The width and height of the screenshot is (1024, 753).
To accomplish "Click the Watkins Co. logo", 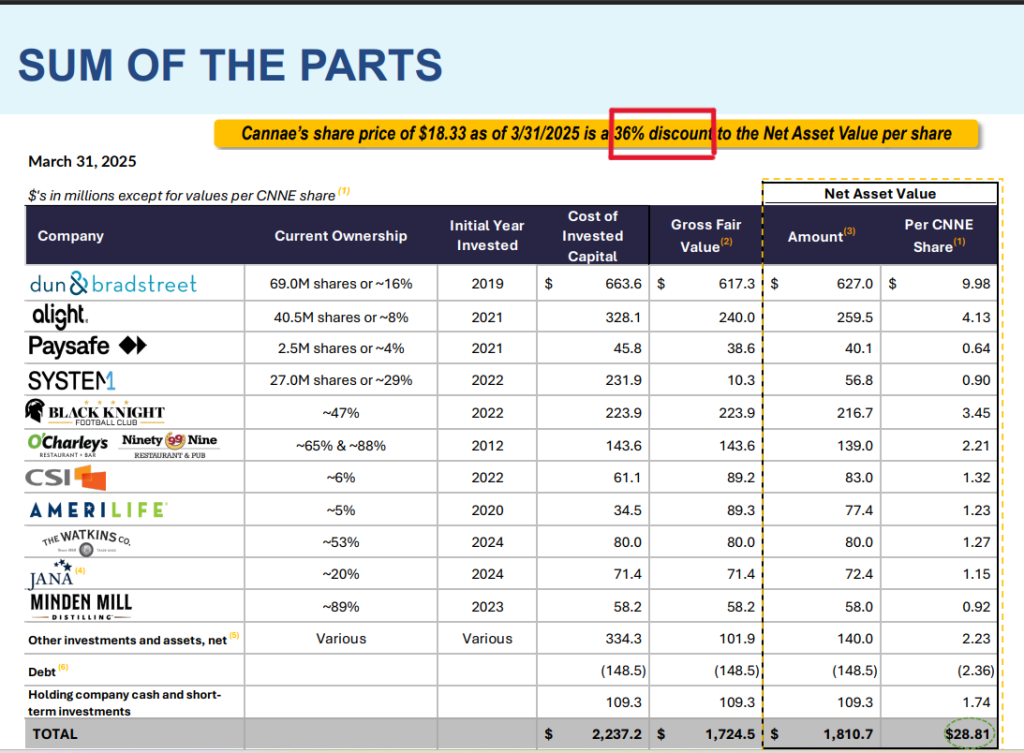I will click(87, 542).
